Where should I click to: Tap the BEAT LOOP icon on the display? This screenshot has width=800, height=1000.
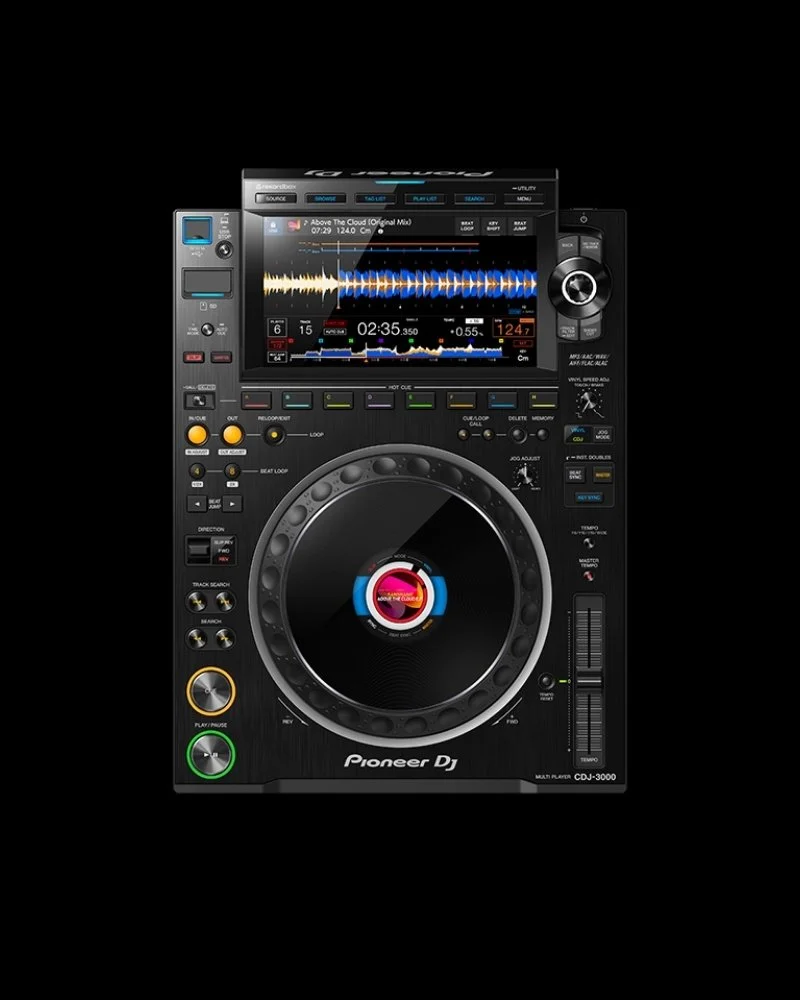pos(465,226)
